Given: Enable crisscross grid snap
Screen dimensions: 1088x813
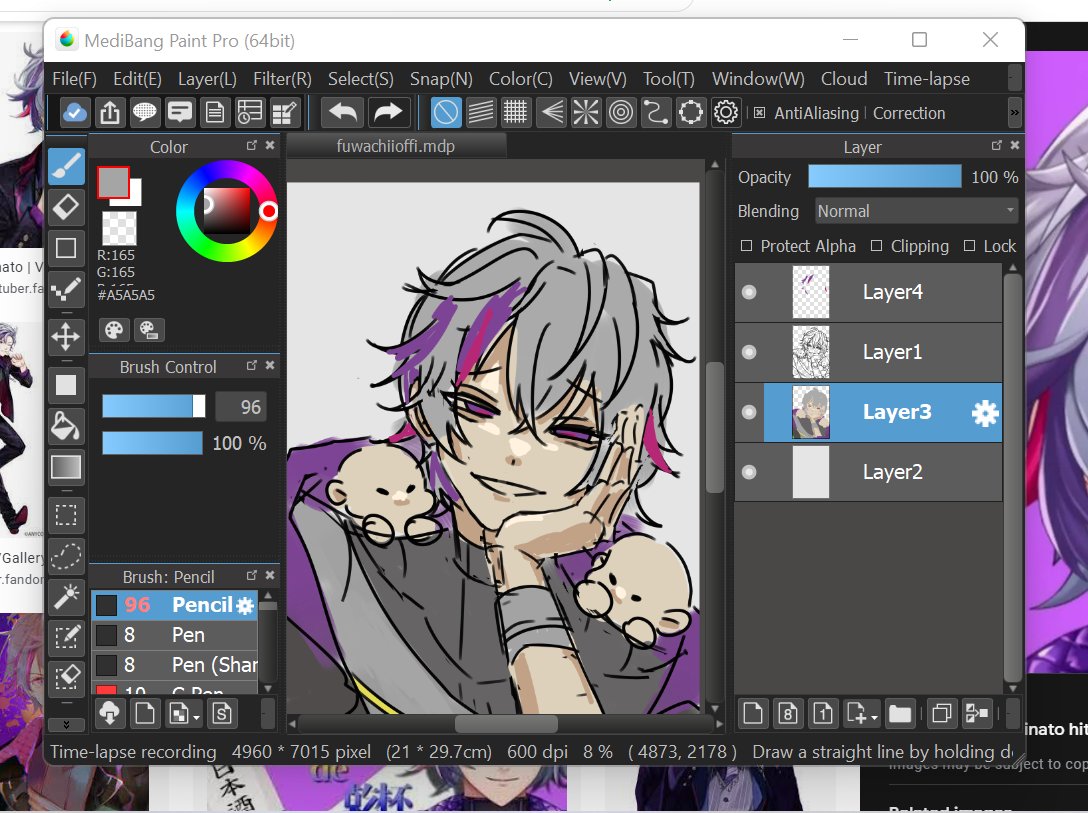Looking at the screenshot, I should click(x=516, y=112).
